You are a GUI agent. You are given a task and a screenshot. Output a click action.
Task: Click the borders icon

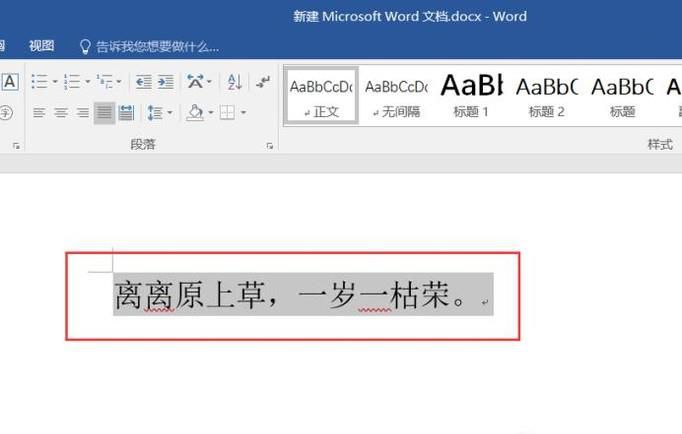click(x=227, y=113)
